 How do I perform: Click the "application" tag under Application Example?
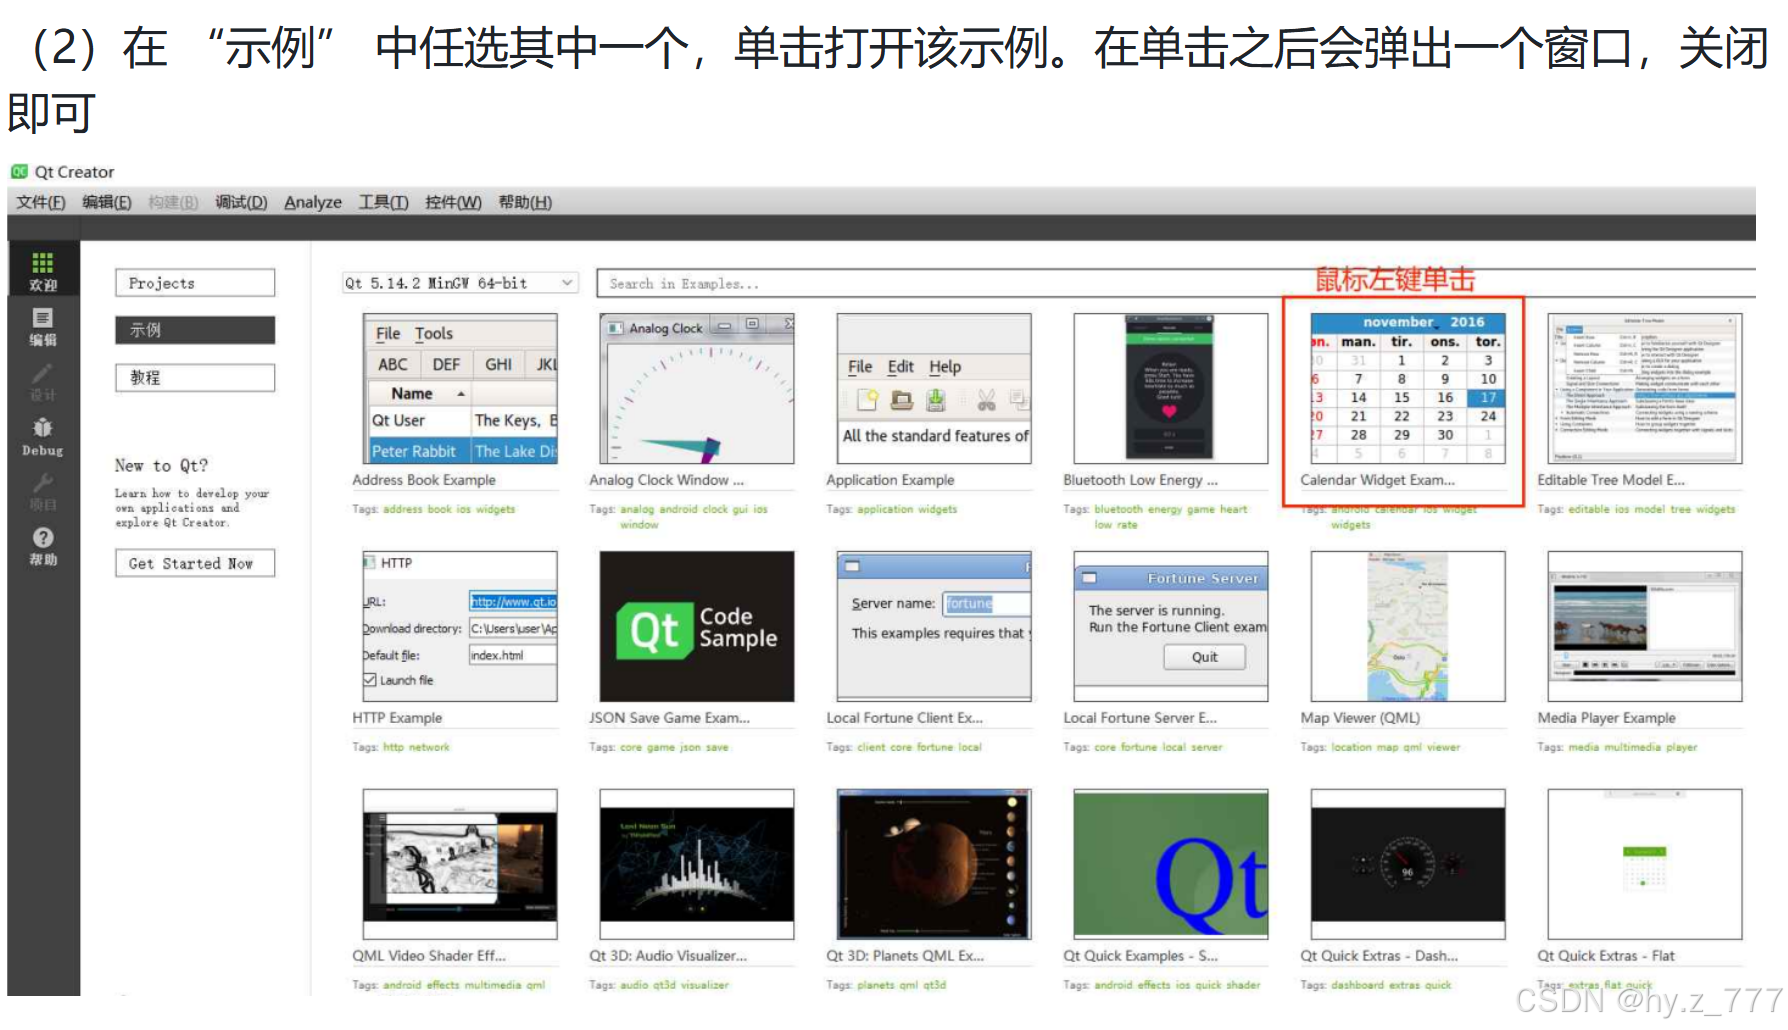(885, 509)
